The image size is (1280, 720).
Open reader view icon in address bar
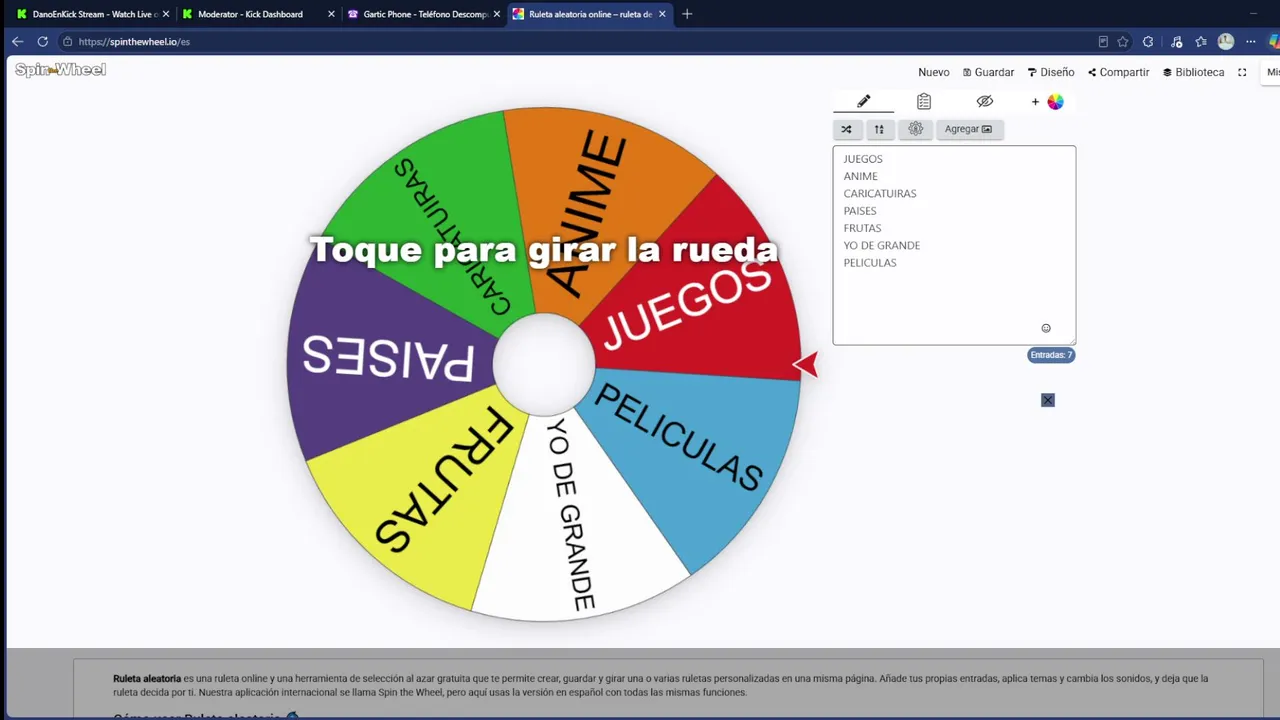pyautogui.click(x=1103, y=42)
